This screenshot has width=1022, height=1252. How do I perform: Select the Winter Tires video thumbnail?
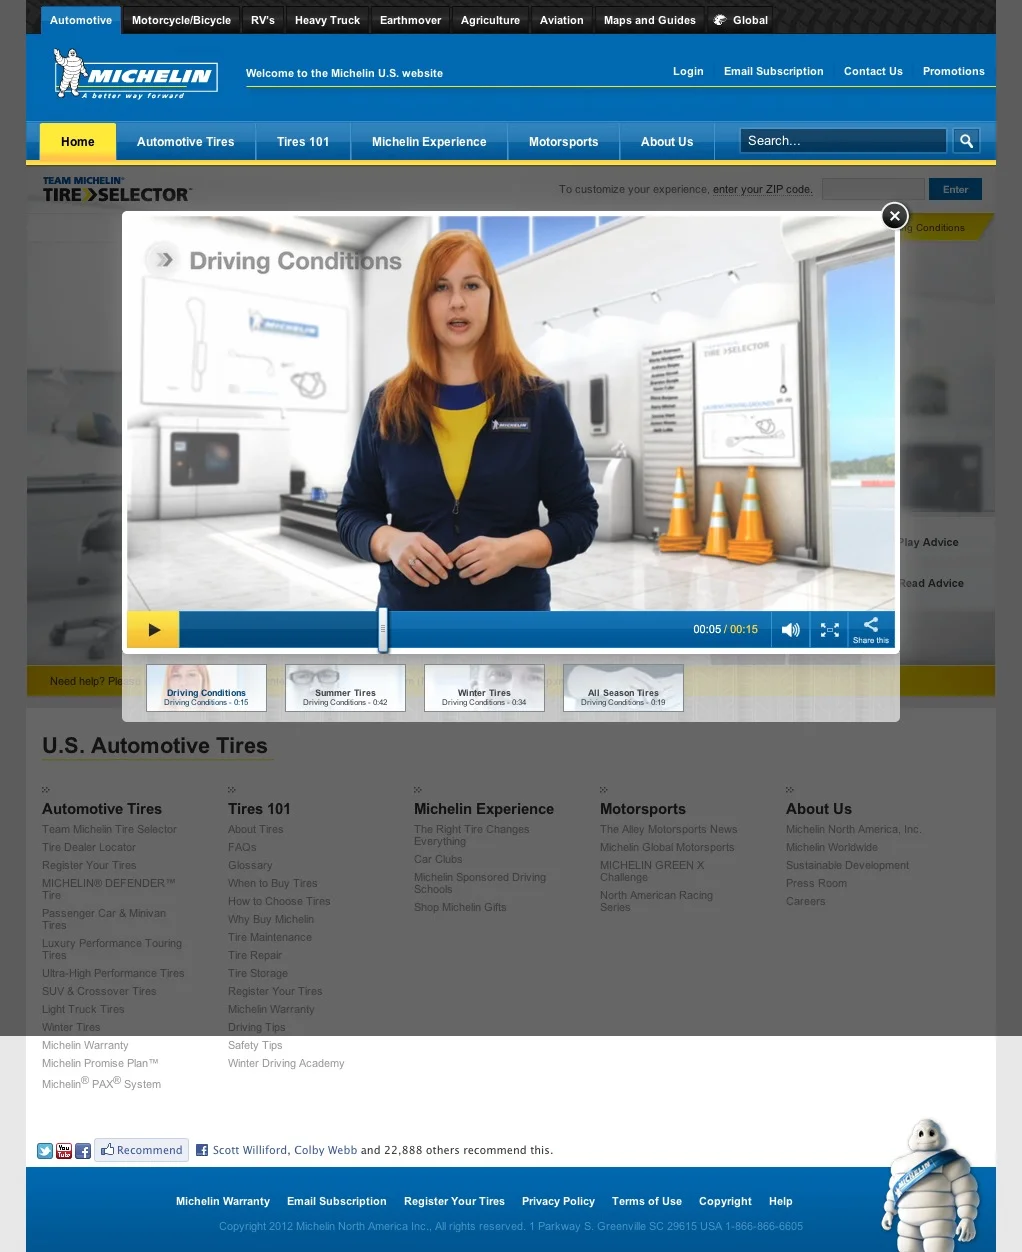[484, 688]
